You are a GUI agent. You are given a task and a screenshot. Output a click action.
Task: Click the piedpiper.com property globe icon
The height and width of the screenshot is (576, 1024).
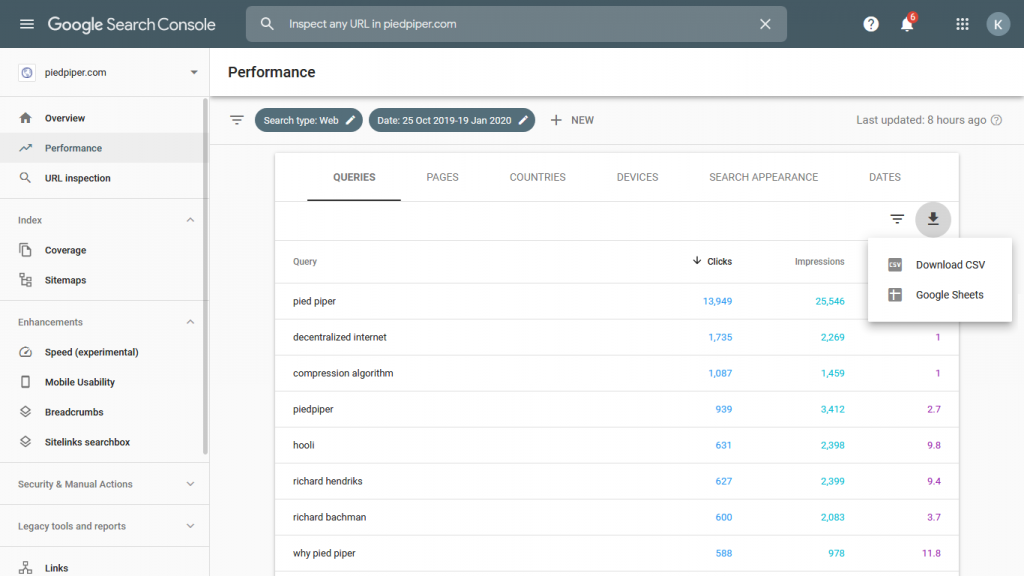27,72
